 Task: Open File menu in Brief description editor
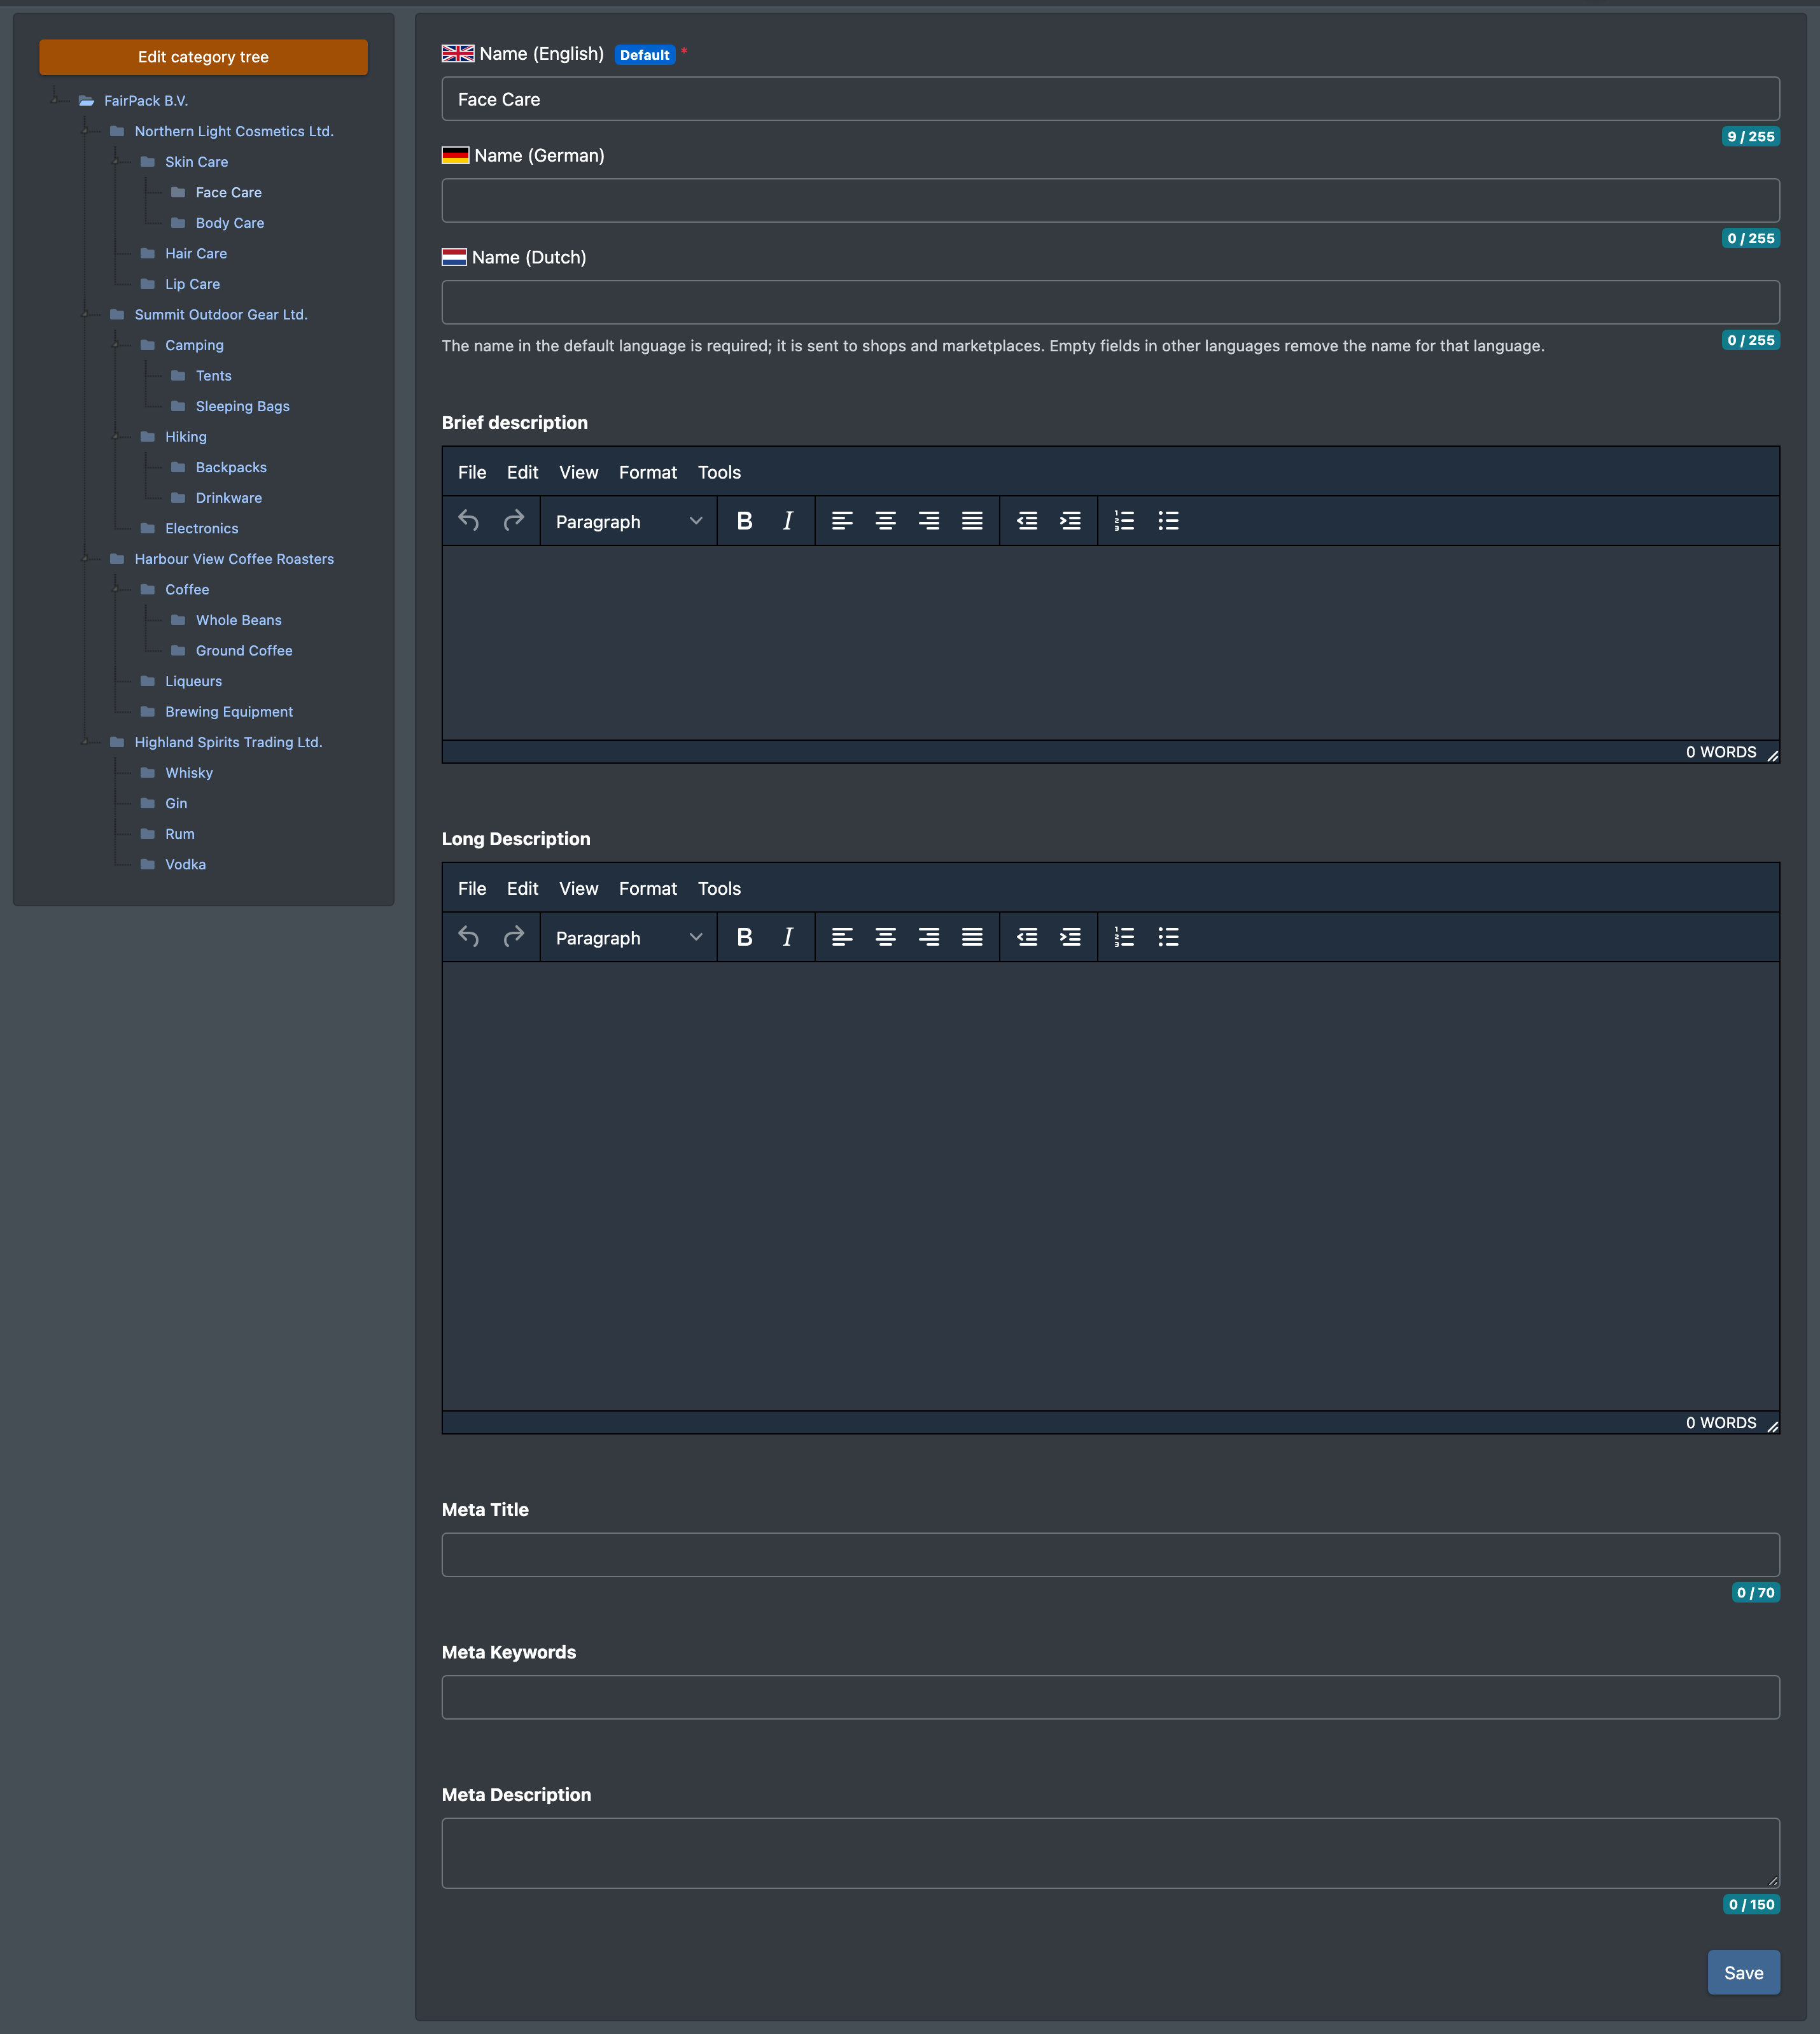pos(472,472)
